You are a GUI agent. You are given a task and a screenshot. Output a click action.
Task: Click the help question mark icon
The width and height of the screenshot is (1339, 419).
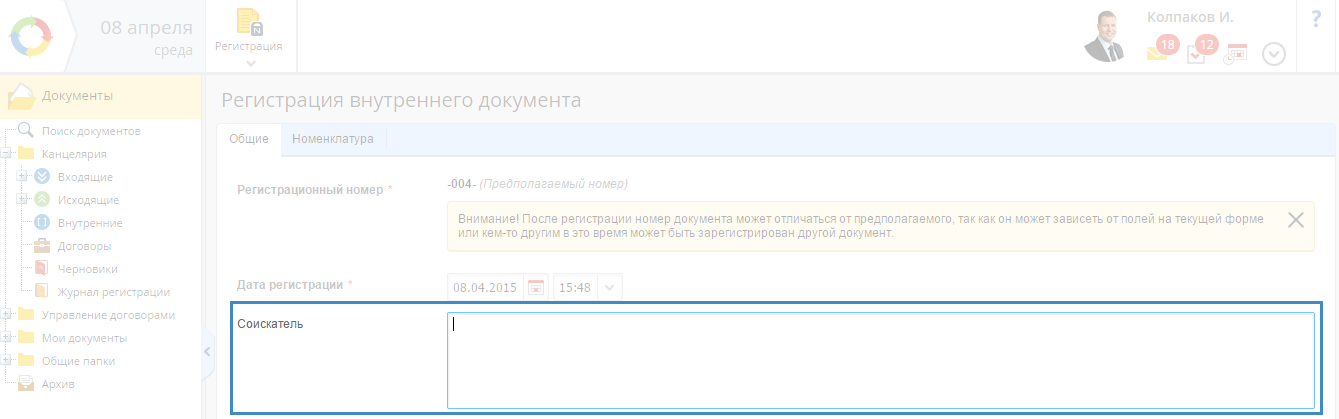[1316, 18]
